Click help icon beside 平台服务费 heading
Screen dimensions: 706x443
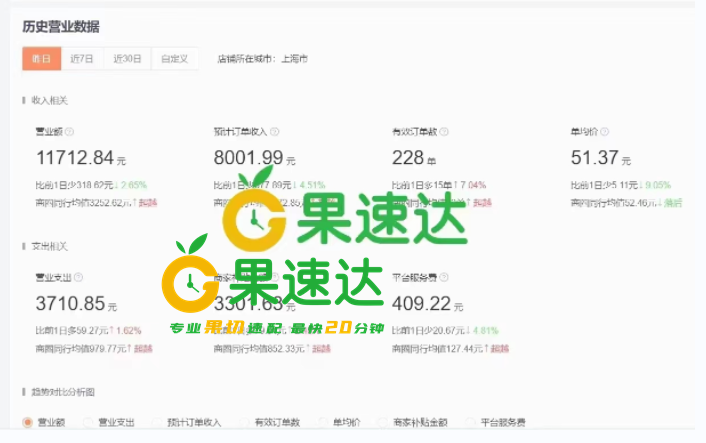(444, 277)
